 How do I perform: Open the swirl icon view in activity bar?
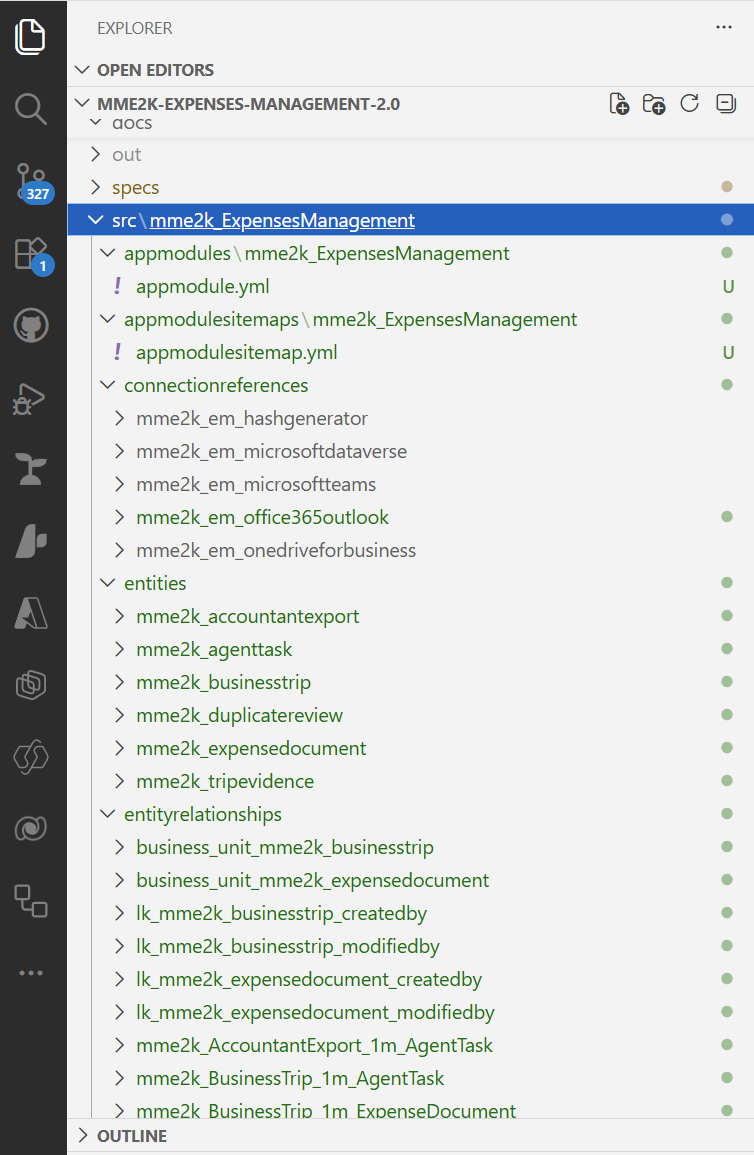31,829
